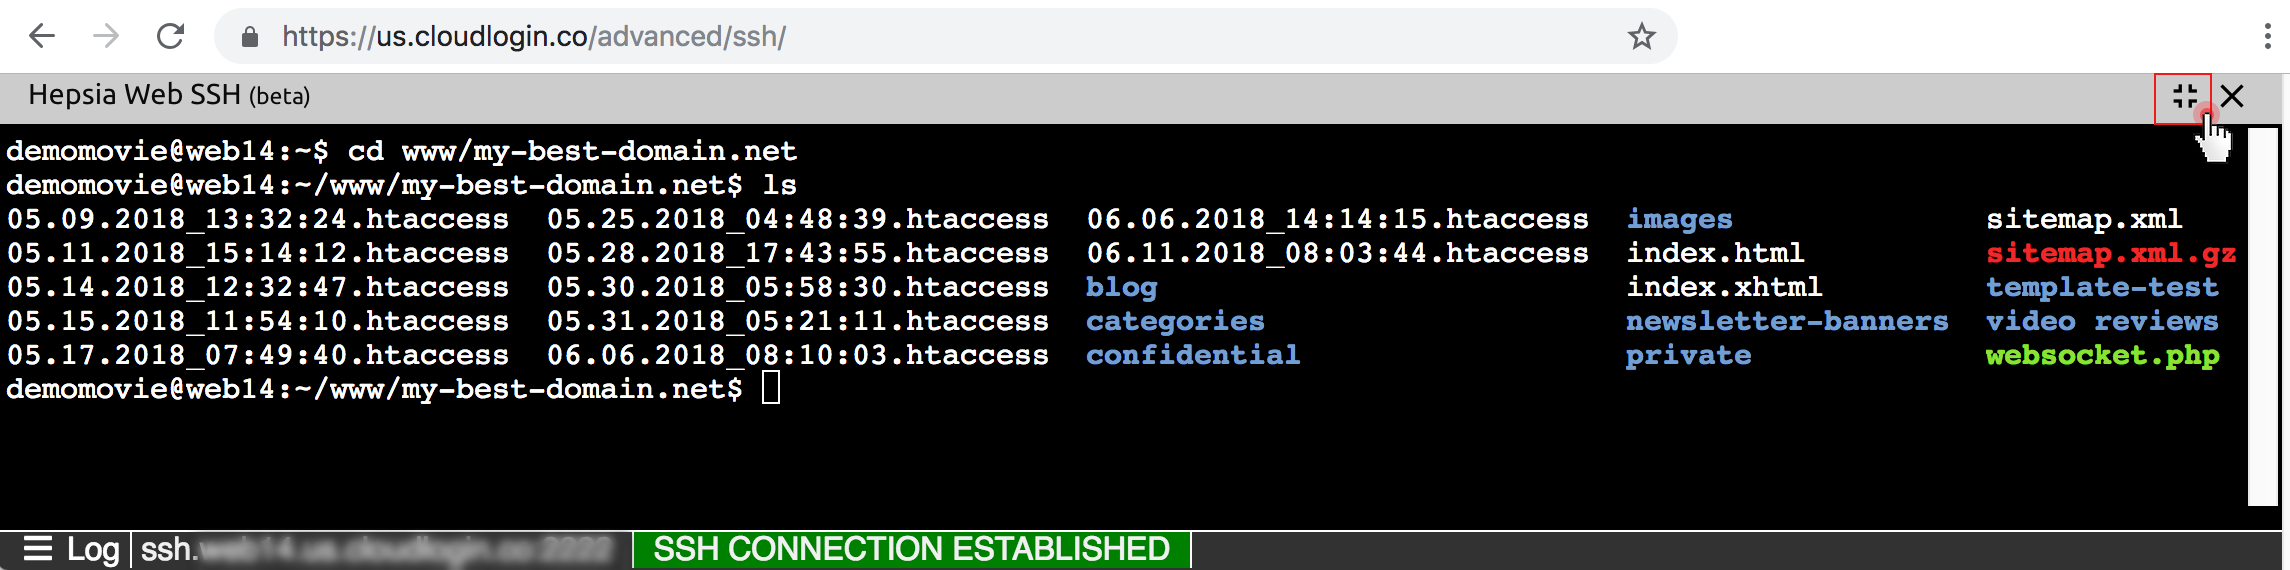Click the blog directory name

1121,287
